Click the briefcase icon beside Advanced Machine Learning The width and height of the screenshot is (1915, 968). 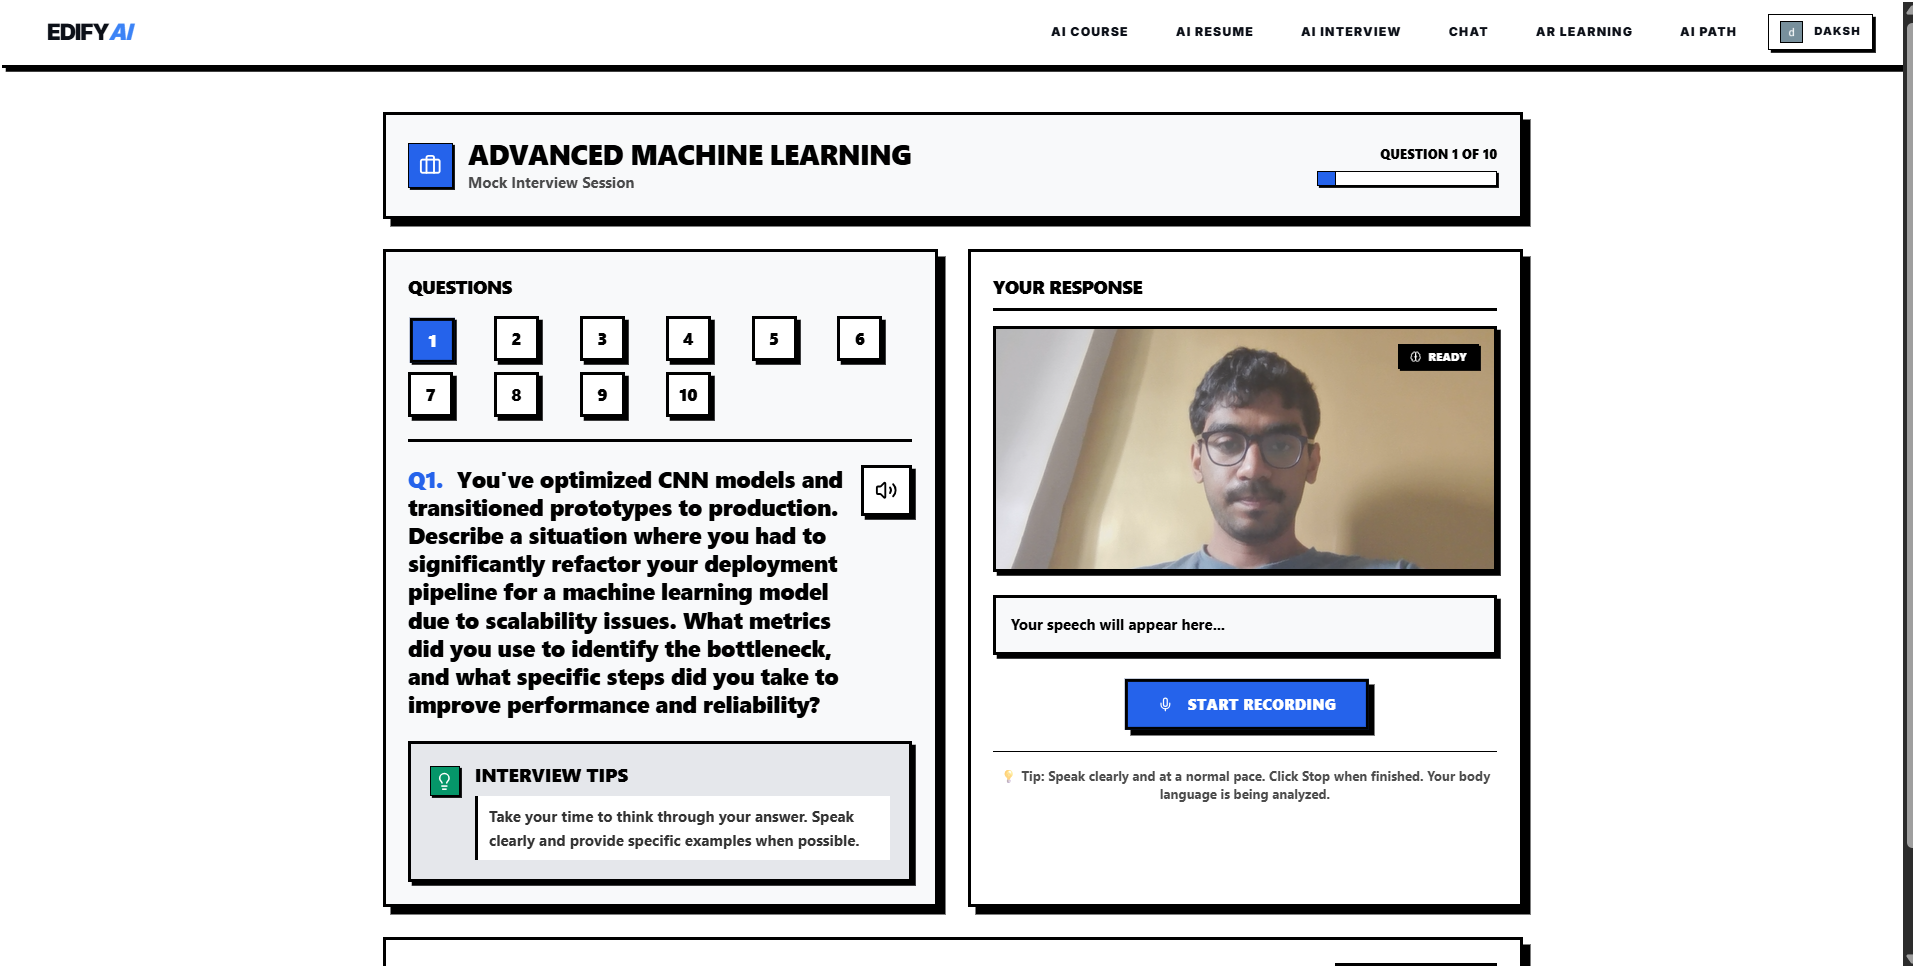[430, 165]
